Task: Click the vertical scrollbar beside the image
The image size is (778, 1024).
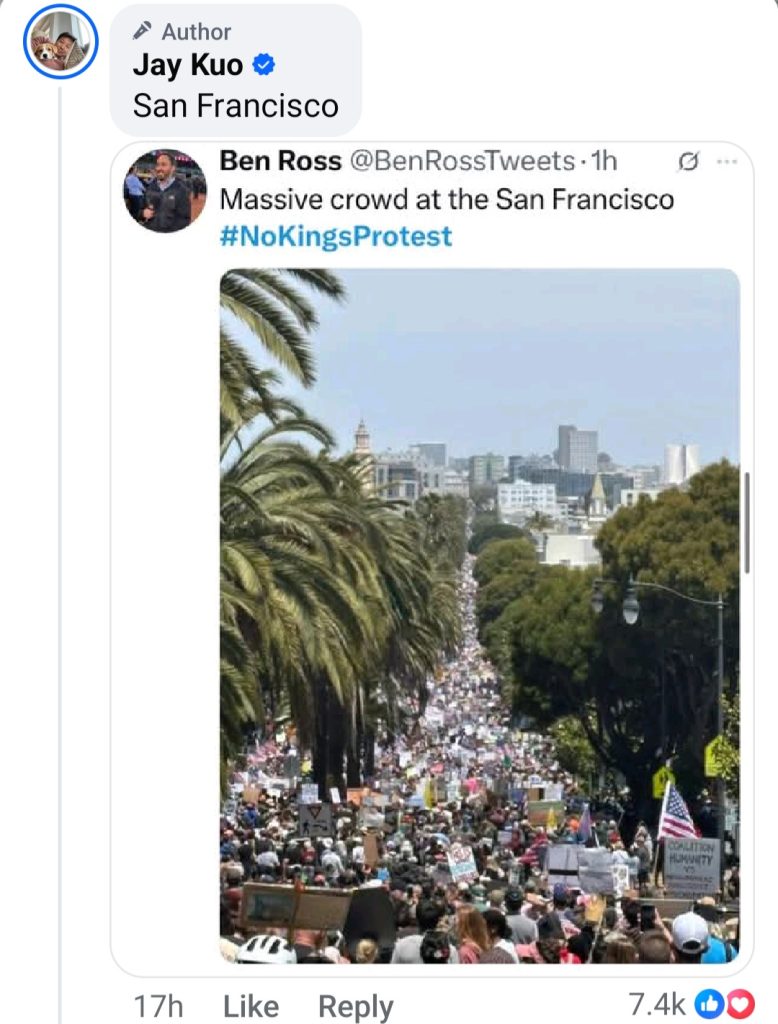Action: click(747, 522)
